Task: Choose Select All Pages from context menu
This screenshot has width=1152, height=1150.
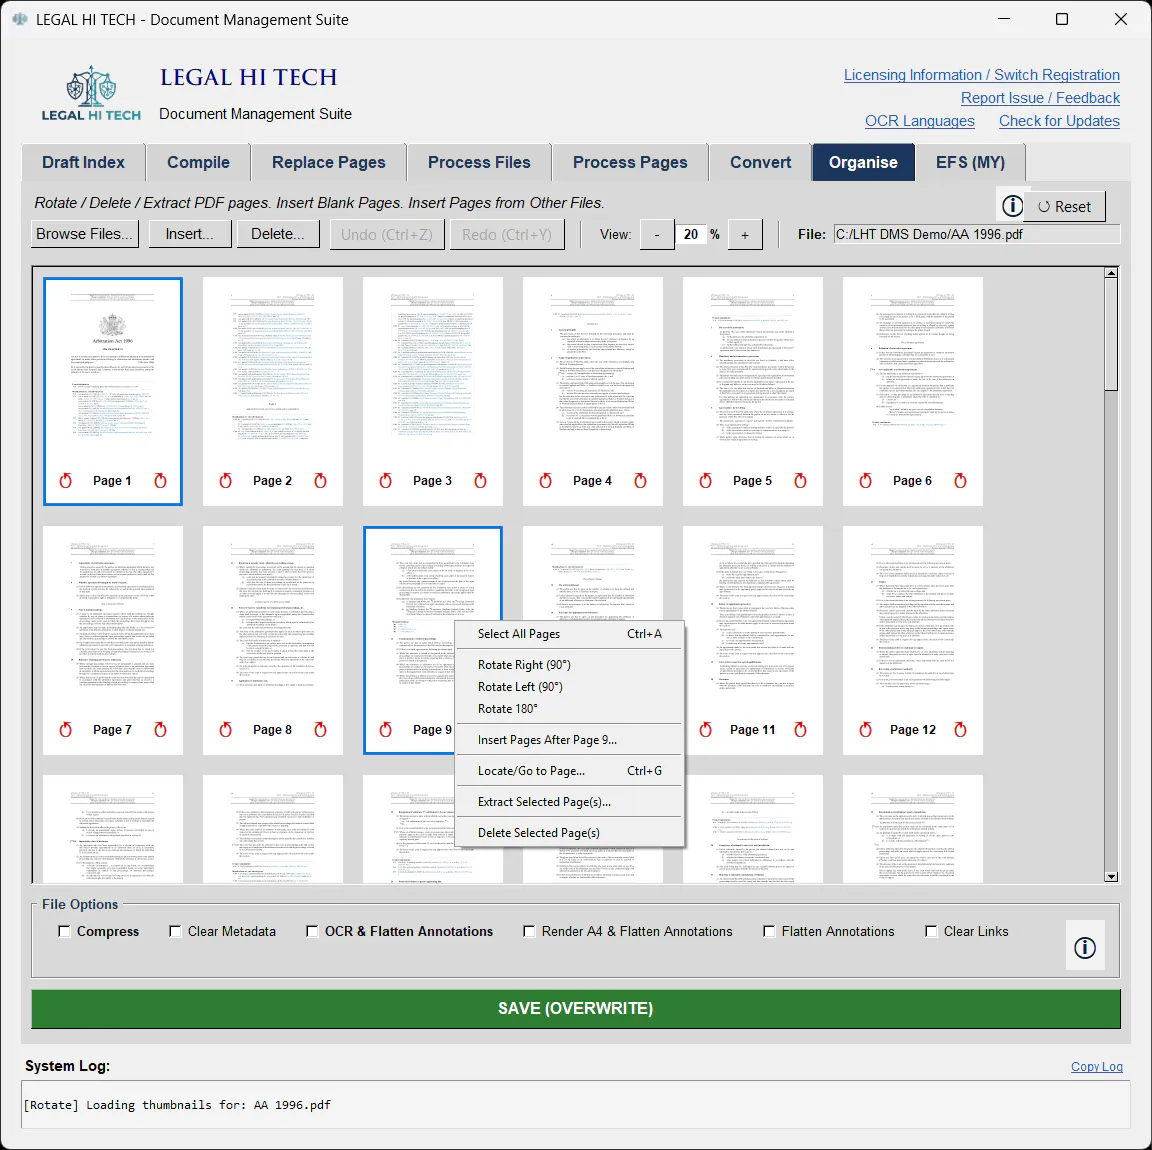Action: (x=570, y=634)
